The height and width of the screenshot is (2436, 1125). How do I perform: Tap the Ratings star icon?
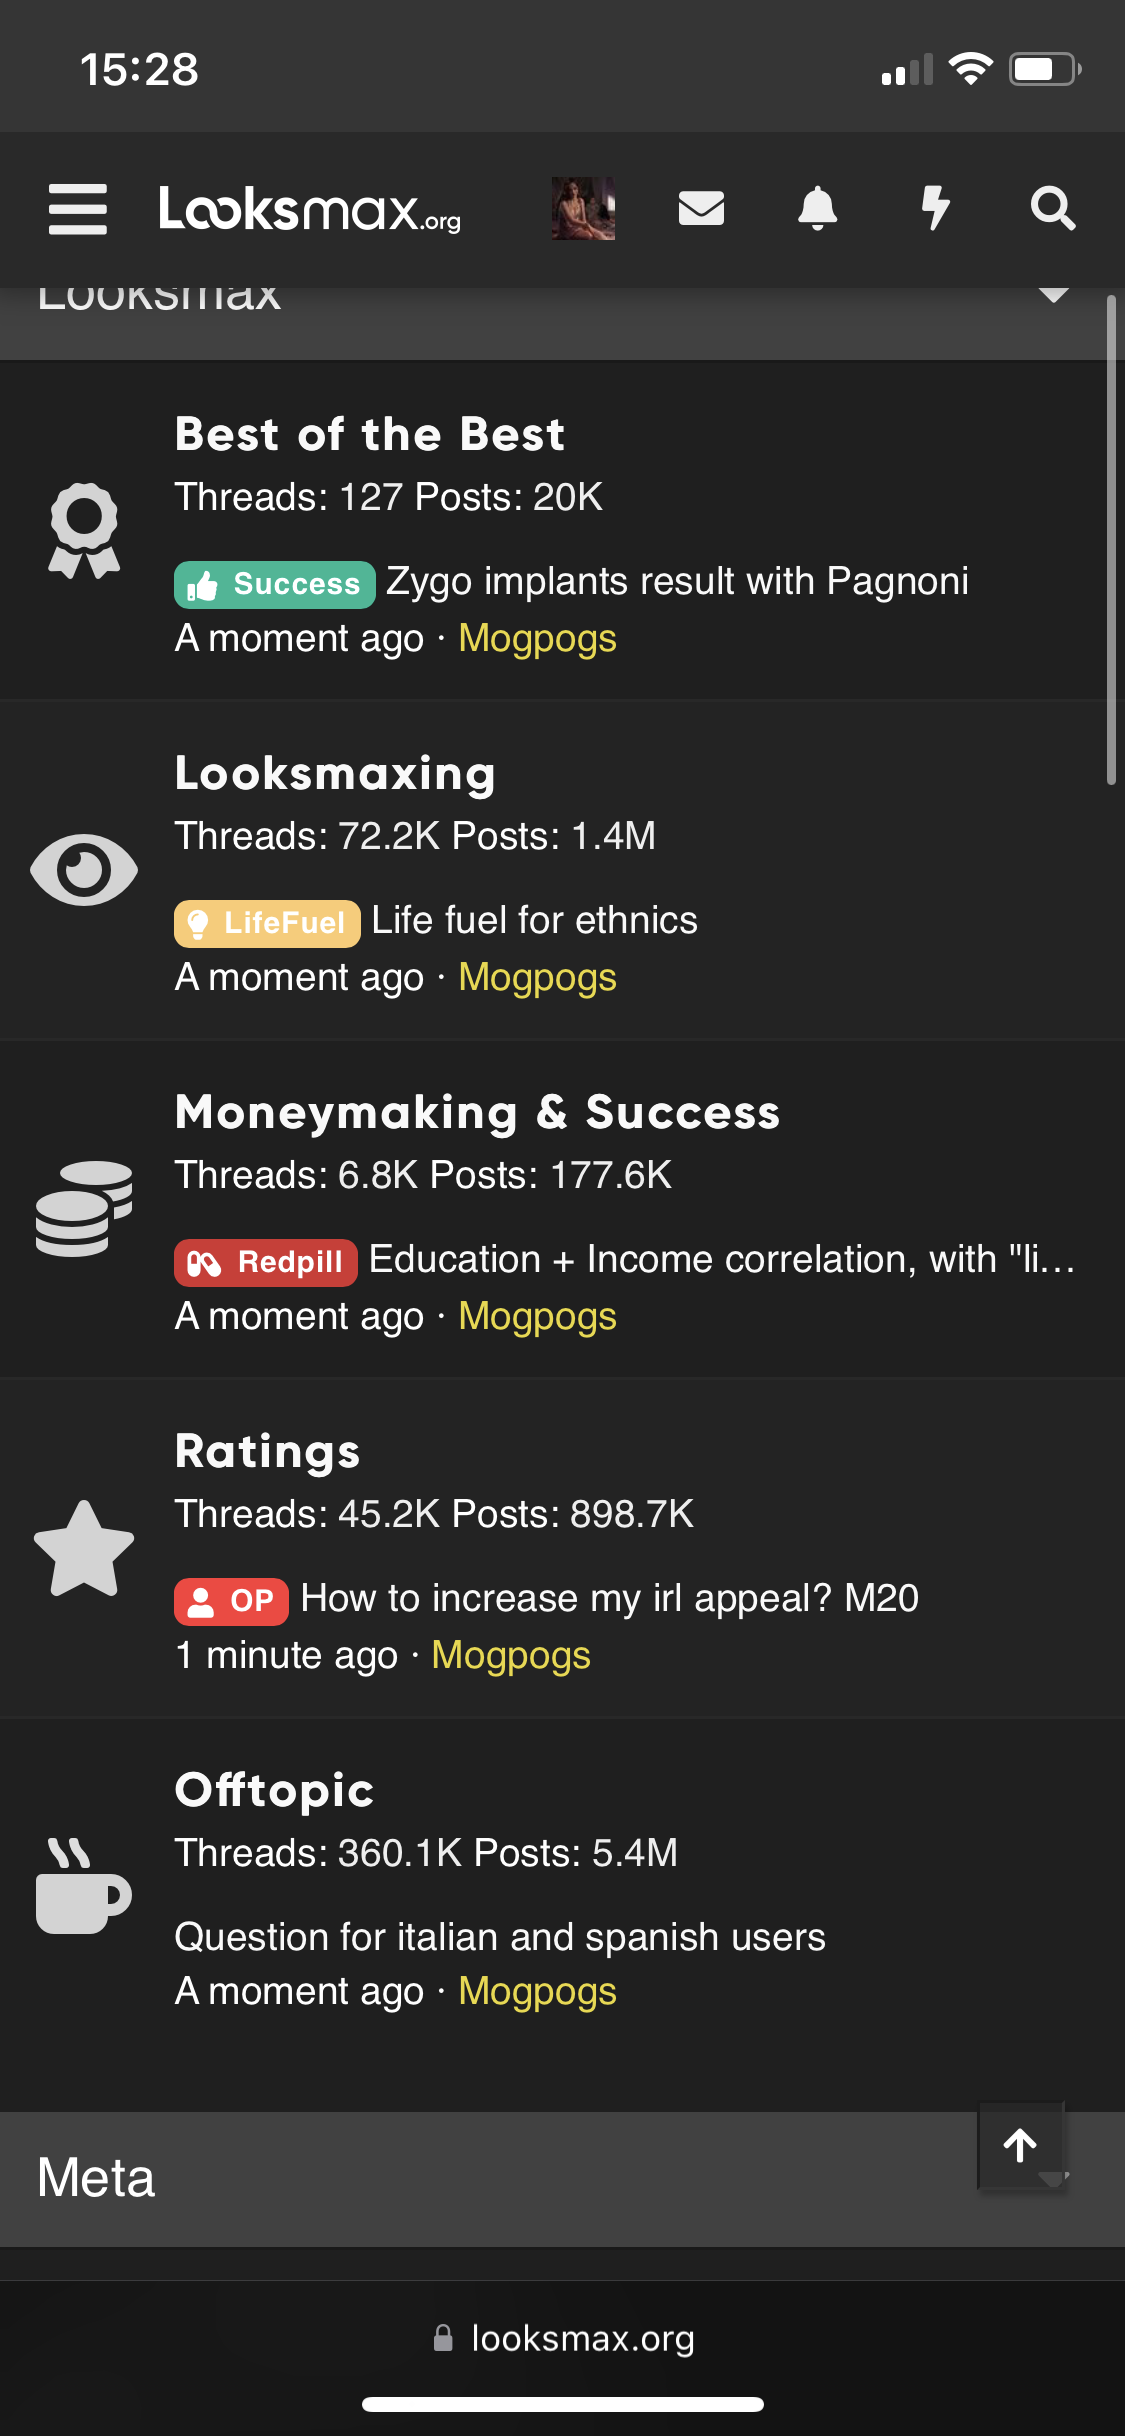click(84, 1548)
